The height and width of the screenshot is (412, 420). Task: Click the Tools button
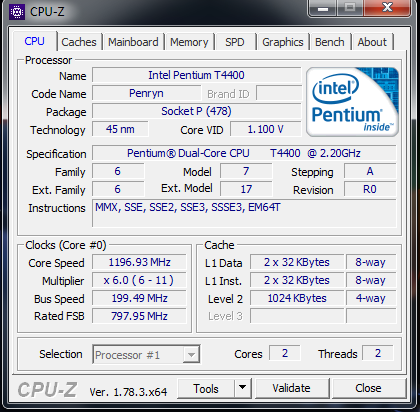(x=206, y=388)
